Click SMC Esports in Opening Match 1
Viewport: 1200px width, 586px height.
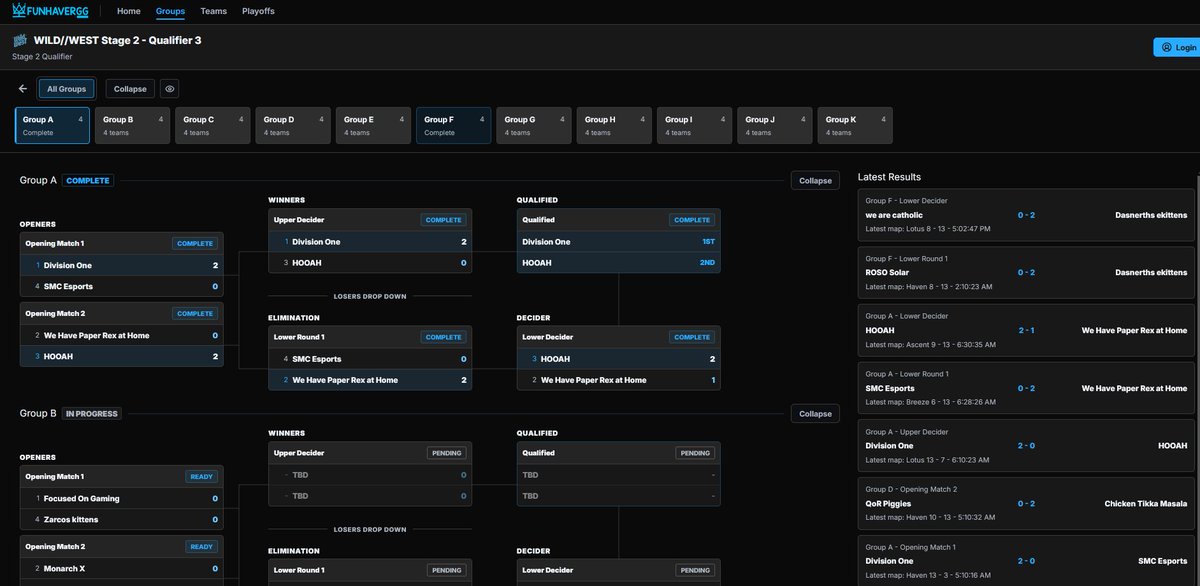point(122,286)
